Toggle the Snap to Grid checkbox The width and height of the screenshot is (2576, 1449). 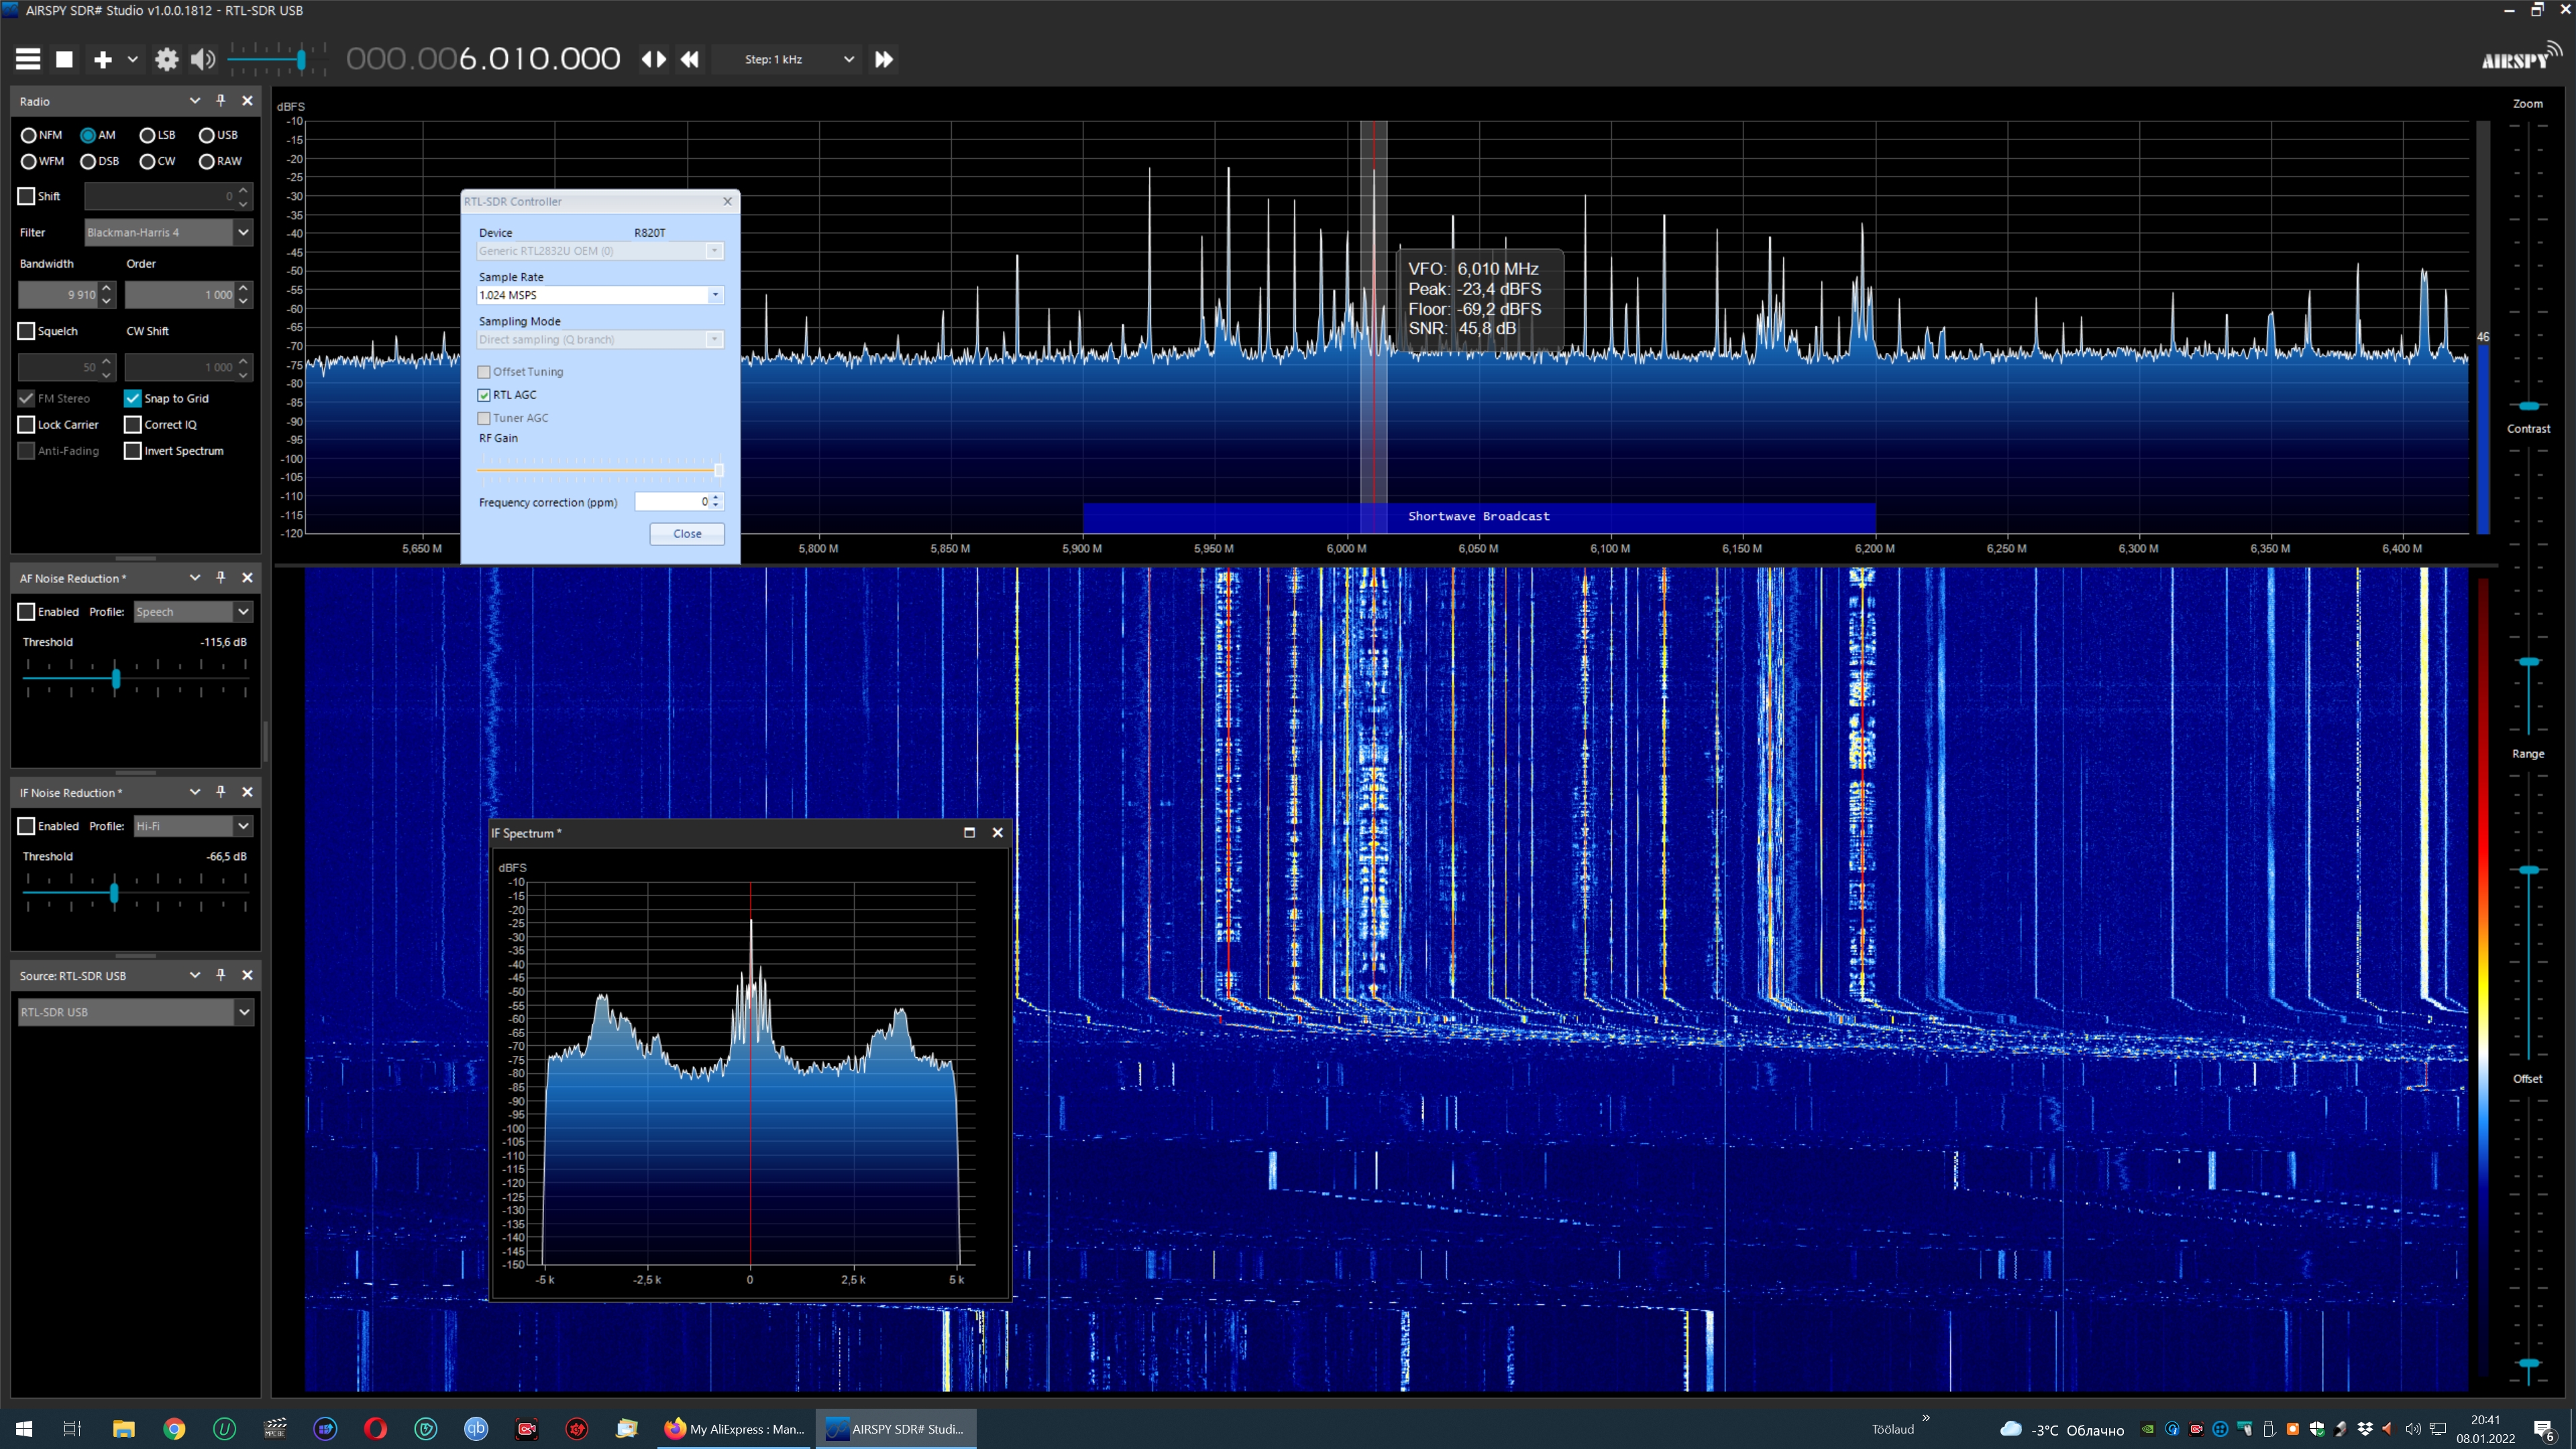point(132,398)
